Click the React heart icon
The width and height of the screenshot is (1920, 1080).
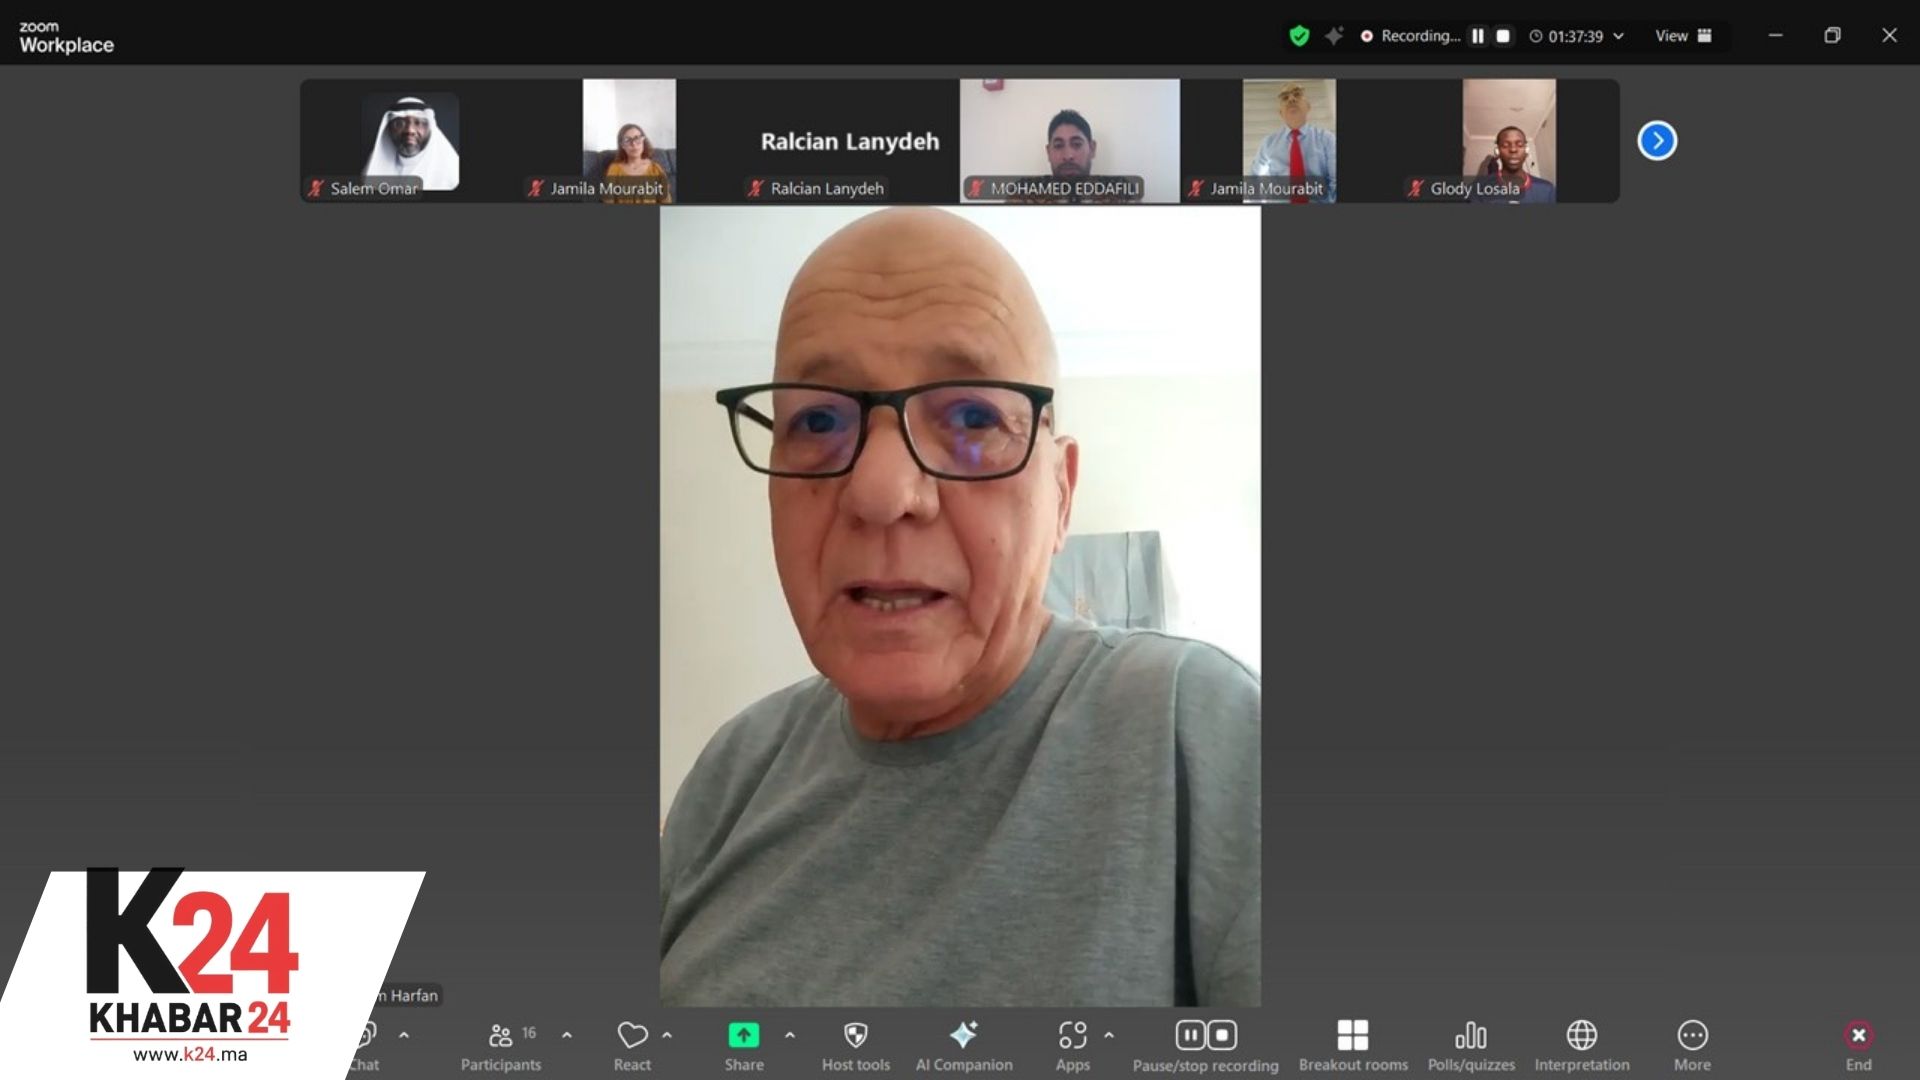(632, 1036)
